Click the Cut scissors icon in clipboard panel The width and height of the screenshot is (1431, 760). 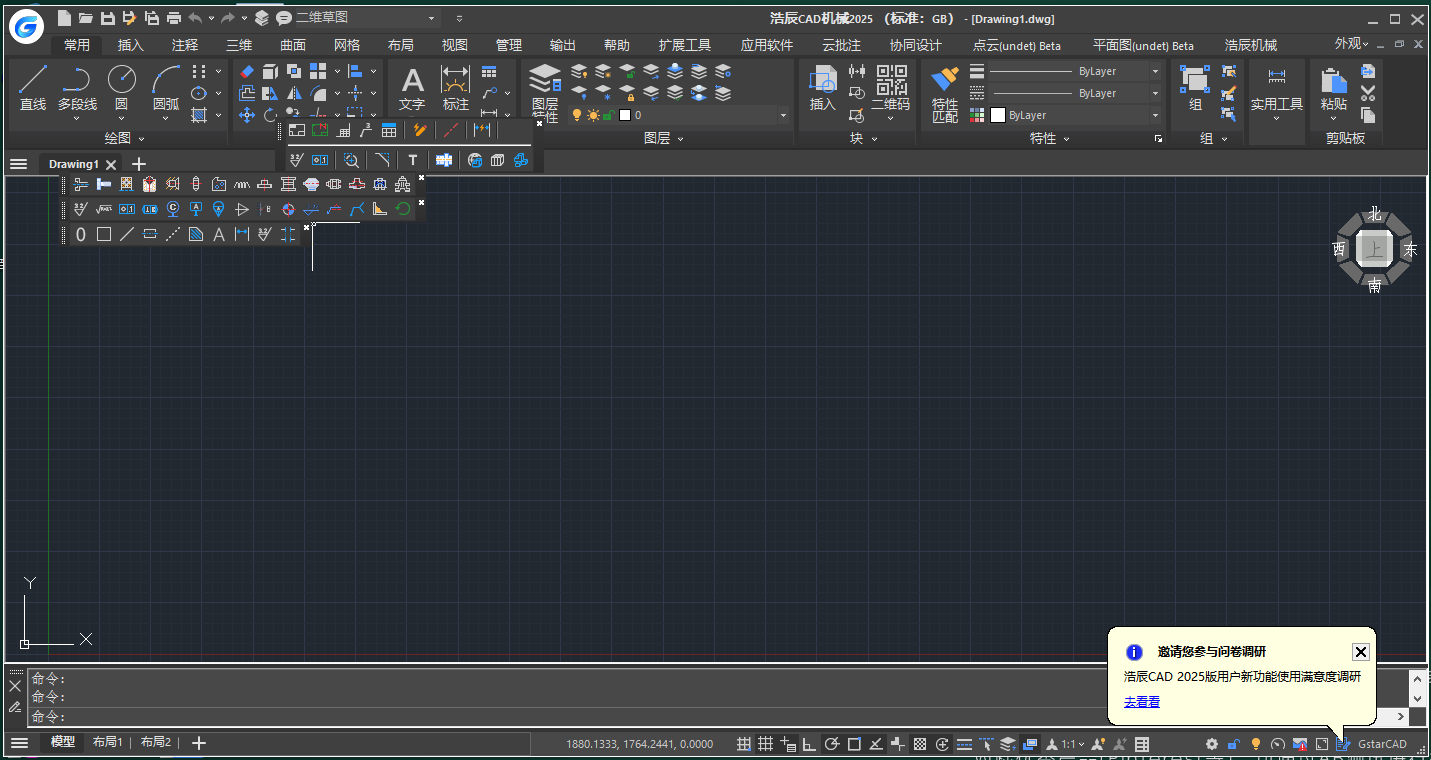pos(1368,93)
